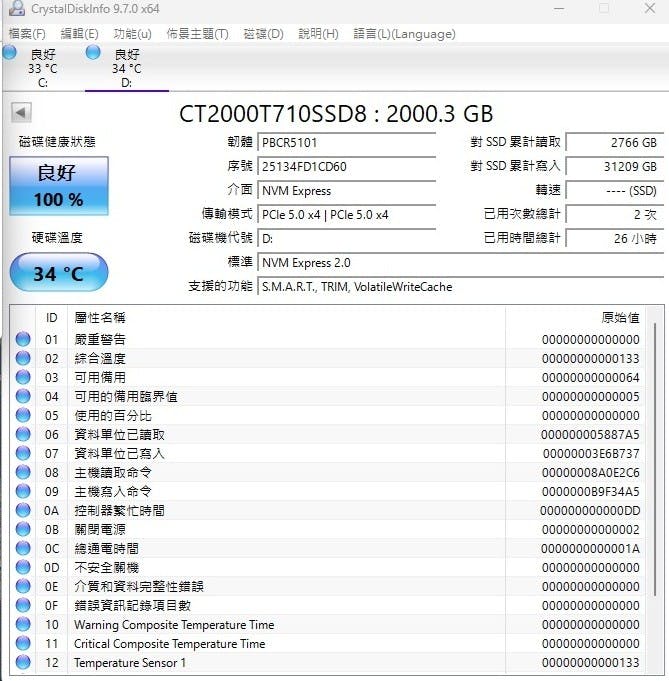Click the standard field NVM Express 2.0
The image size is (669, 681).
(460, 263)
